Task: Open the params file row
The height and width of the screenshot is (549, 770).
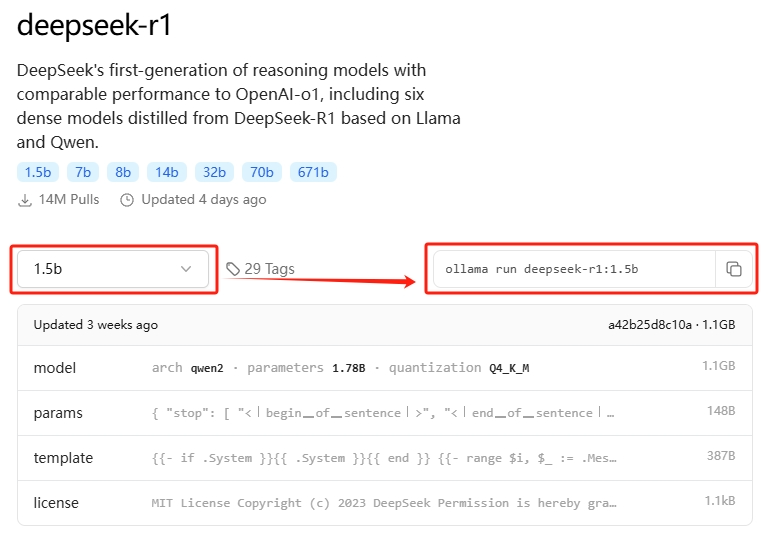Action: point(384,413)
